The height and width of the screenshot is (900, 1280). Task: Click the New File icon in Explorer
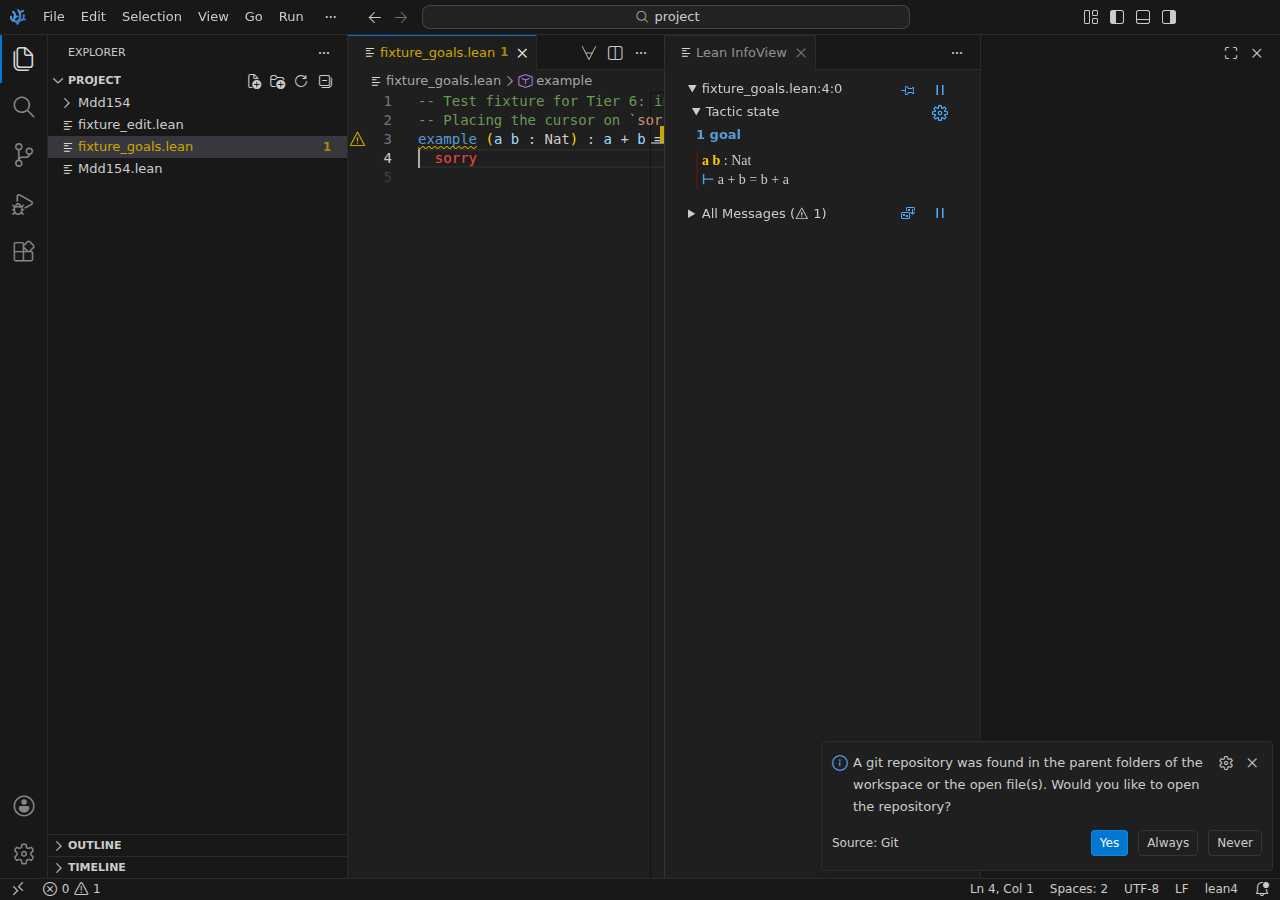tap(254, 81)
